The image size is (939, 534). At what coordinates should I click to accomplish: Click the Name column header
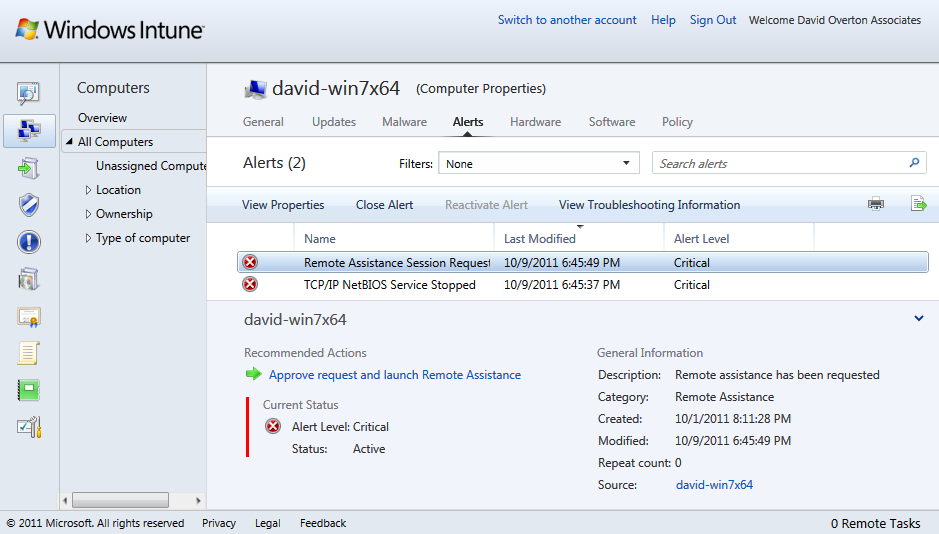click(320, 239)
